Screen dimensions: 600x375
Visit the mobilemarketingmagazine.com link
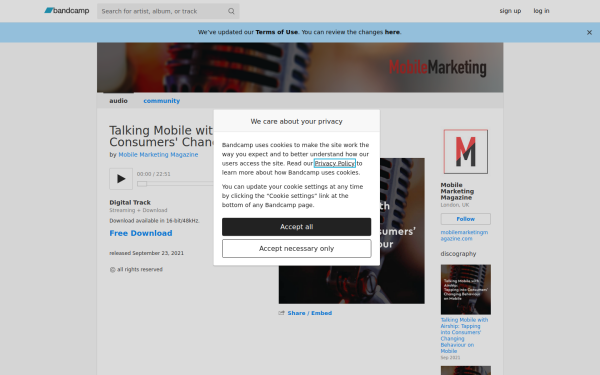pos(464,235)
